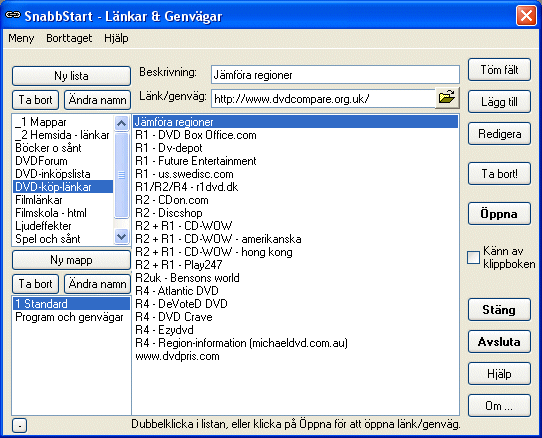Open the Meny menu
Image resolution: width=542 pixels, height=438 pixels.
click(x=21, y=38)
